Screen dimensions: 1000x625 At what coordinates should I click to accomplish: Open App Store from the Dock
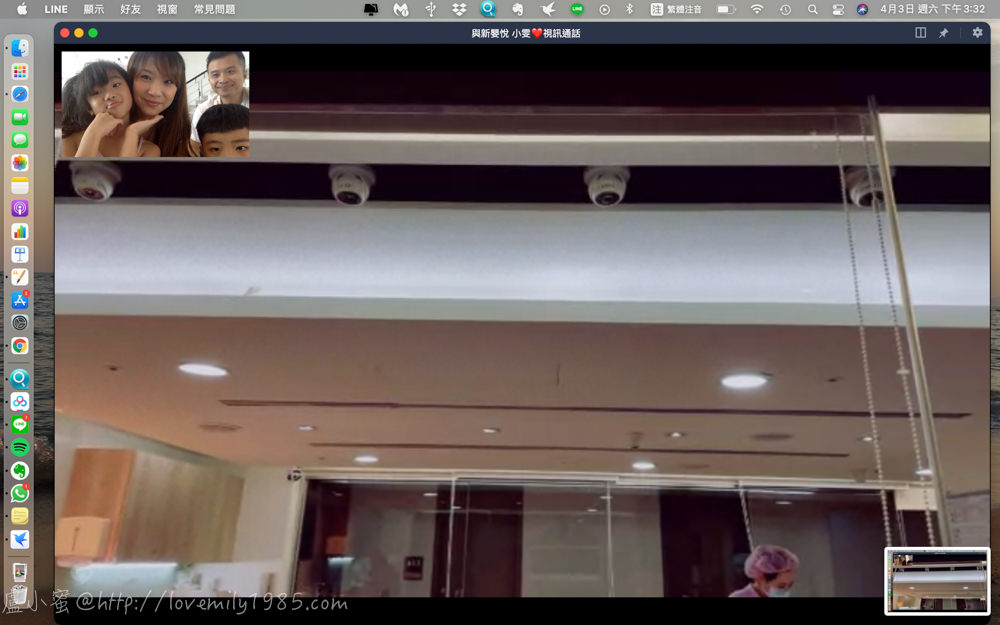[x=20, y=300]
